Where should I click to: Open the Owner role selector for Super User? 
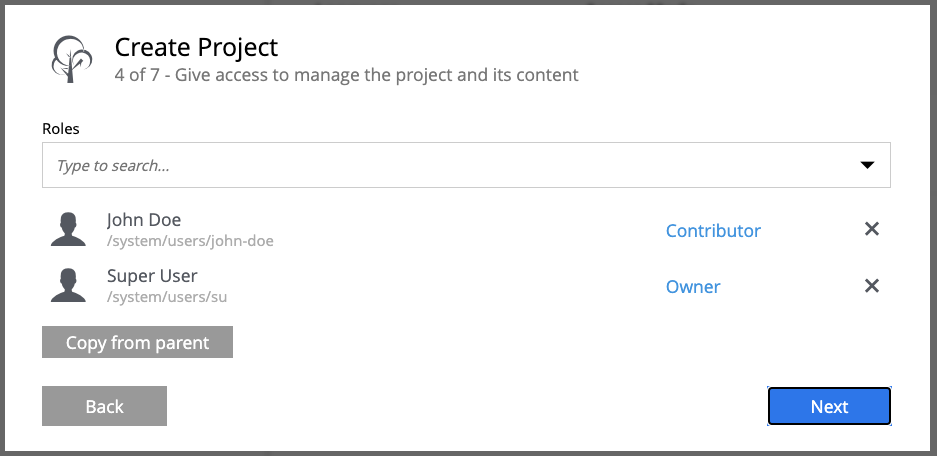pos(693,287)
